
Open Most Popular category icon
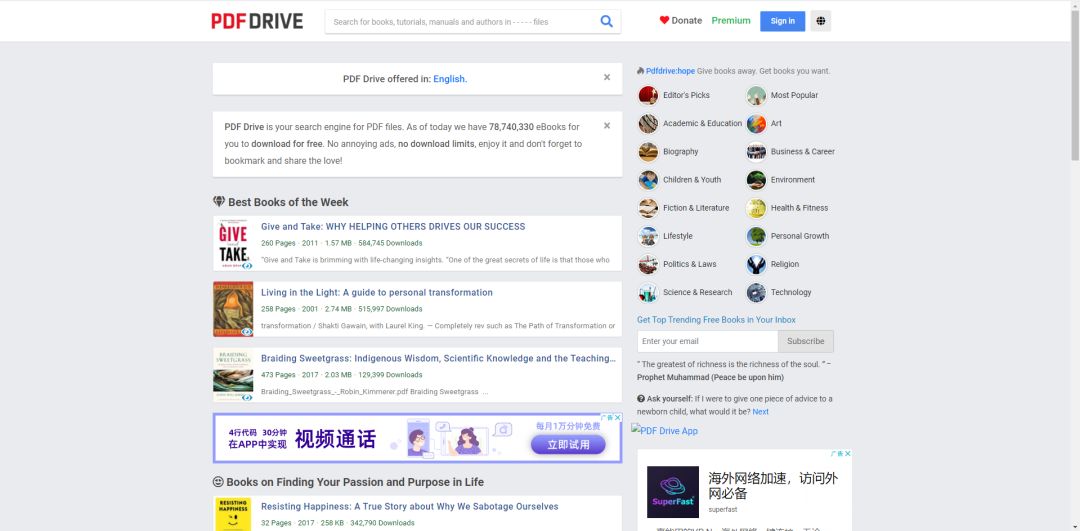[x=756, y=95]
